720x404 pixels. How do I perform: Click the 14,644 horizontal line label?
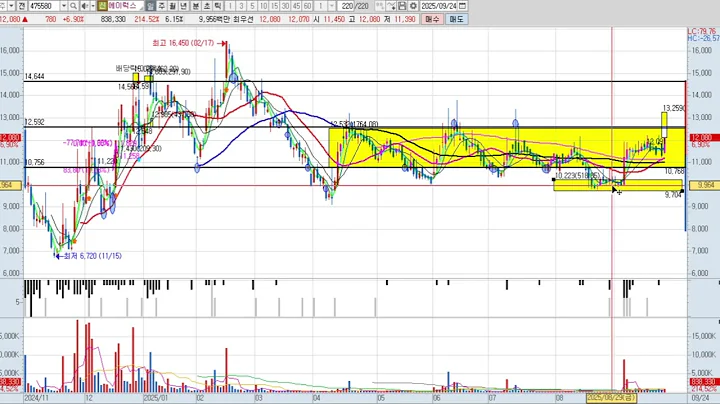click(34, 77)
